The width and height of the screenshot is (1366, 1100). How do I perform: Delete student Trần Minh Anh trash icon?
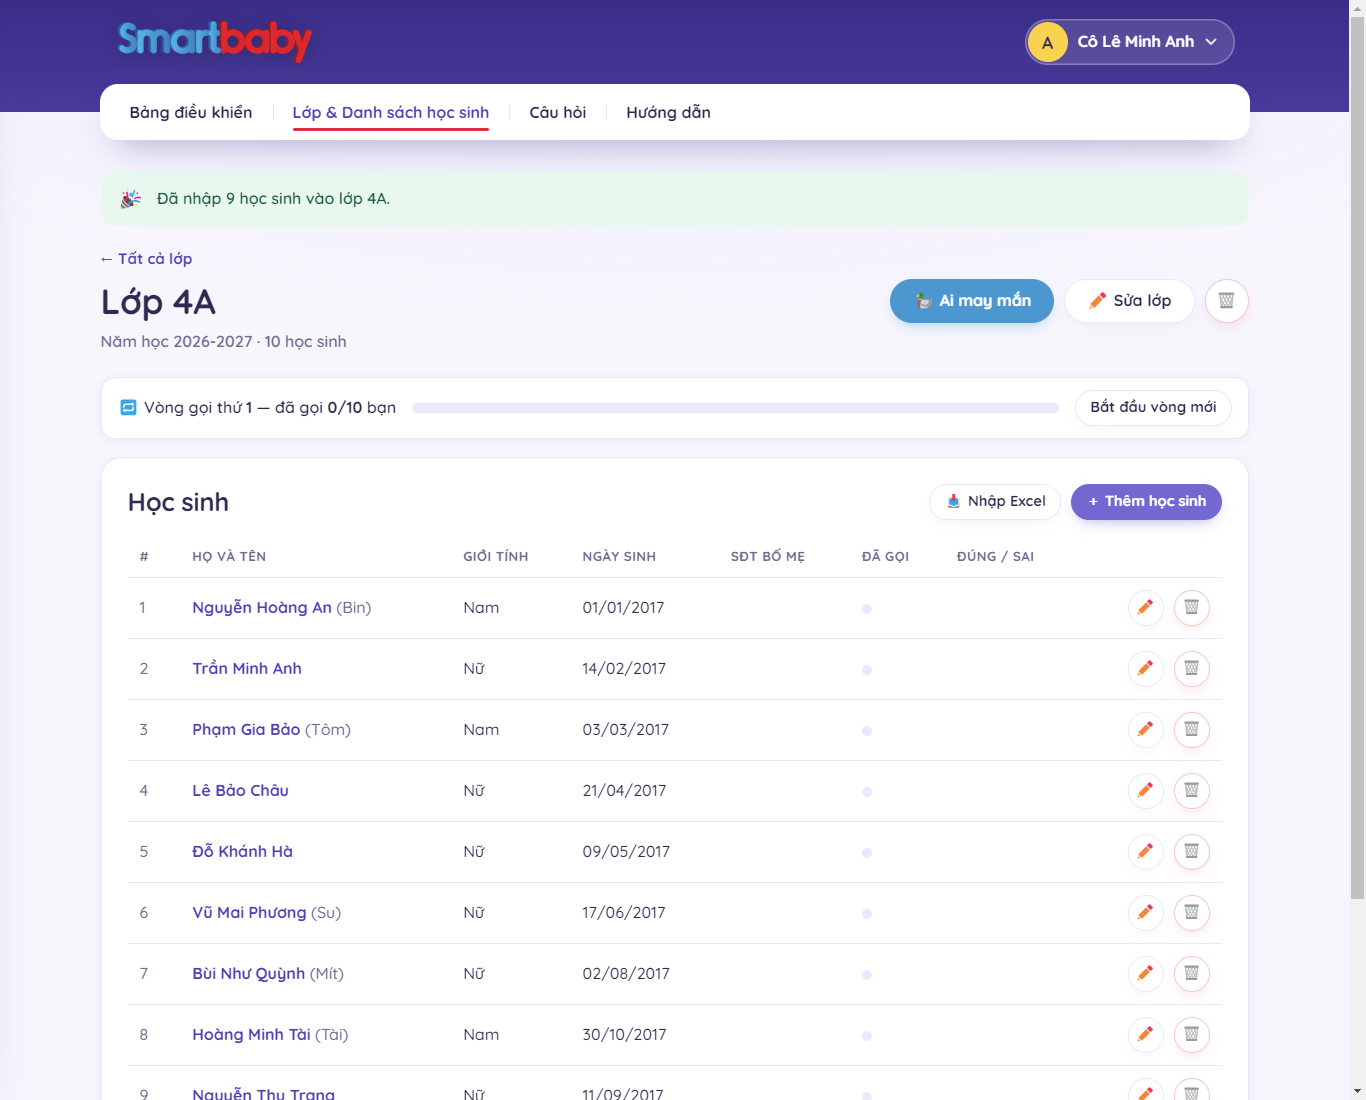[x=1191, y=669]
